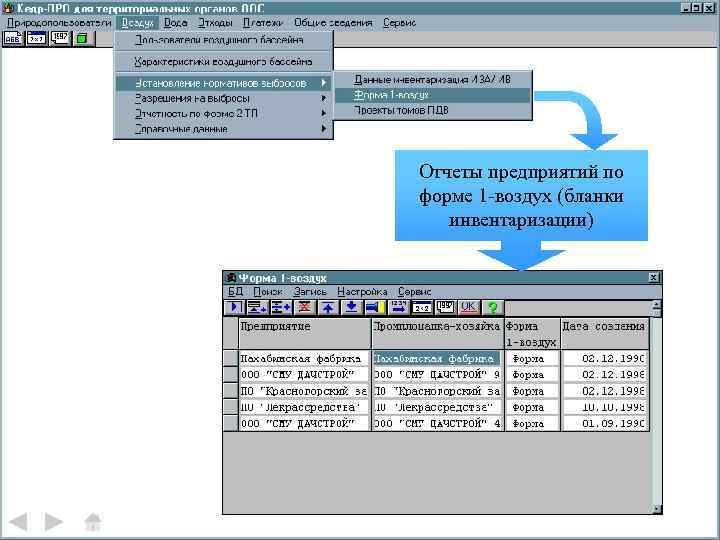Open the Общие сведения menu
Image resolution: width=720 pixels, height=540 pixels.
click(333, 22)
